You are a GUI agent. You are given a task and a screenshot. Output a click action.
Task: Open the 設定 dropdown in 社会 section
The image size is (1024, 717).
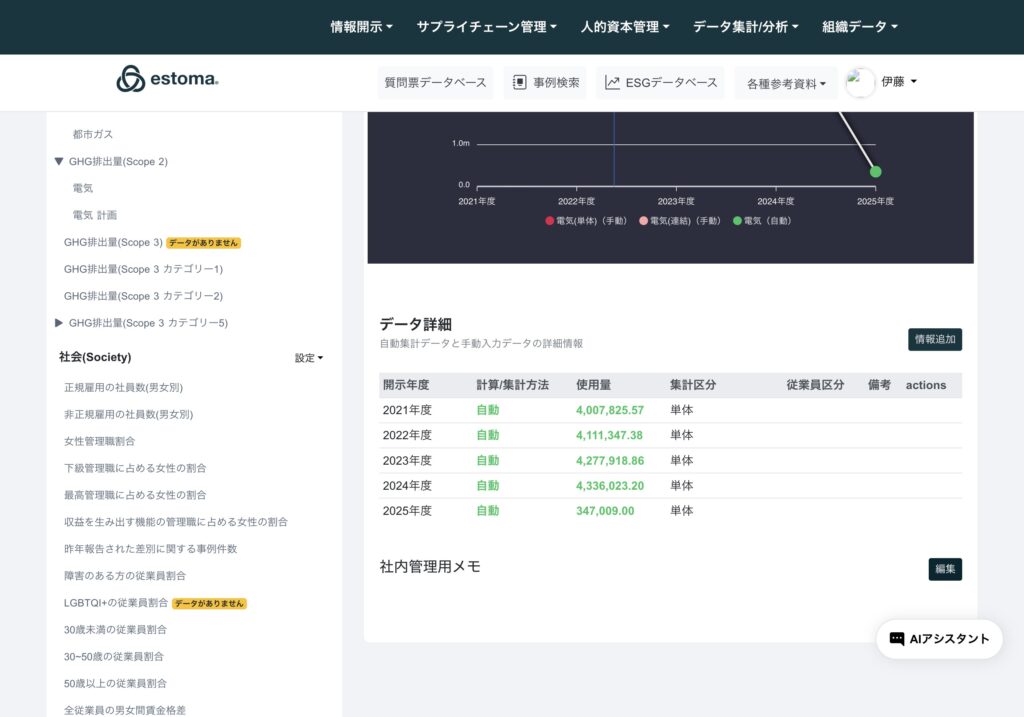click(309, 358)
